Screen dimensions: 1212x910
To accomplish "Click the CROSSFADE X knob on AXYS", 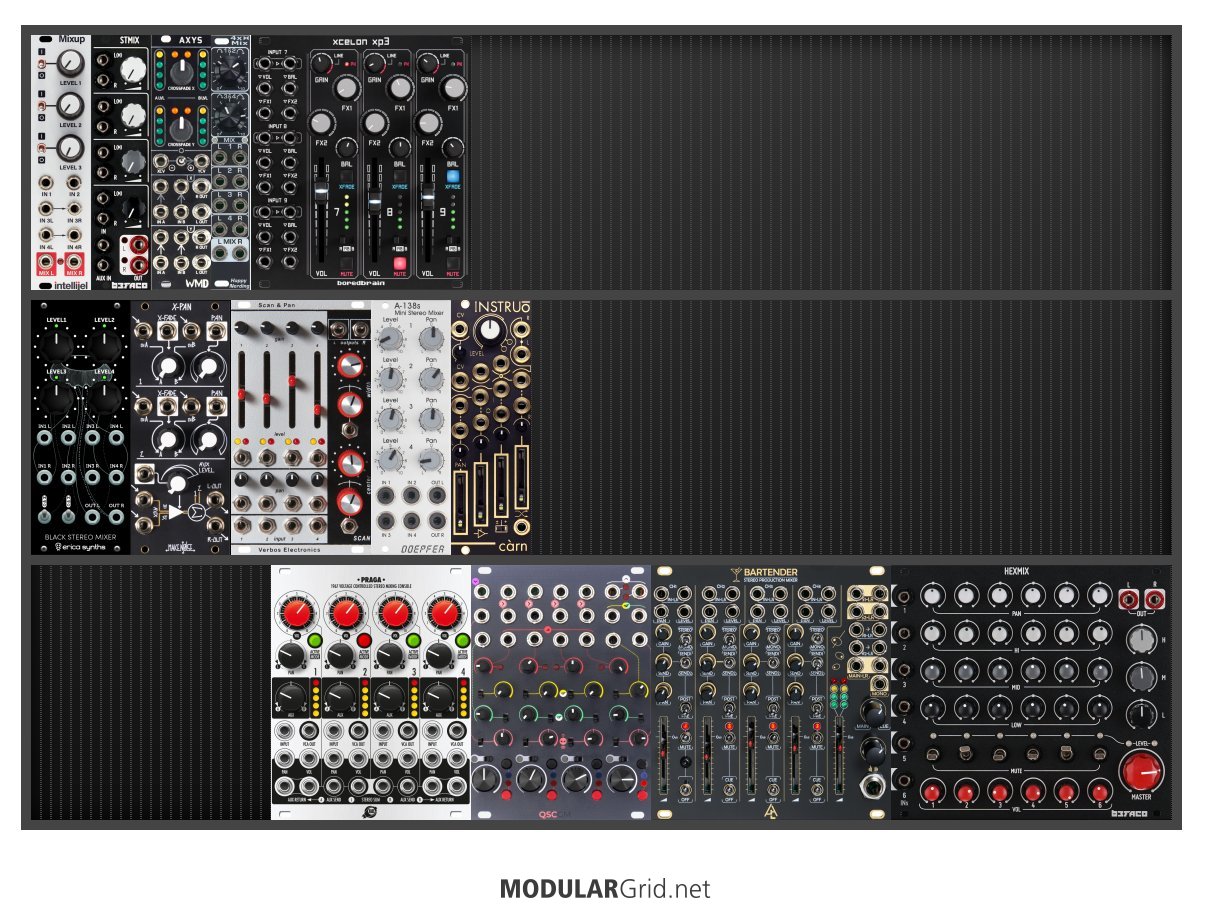I will pos(183,72).
